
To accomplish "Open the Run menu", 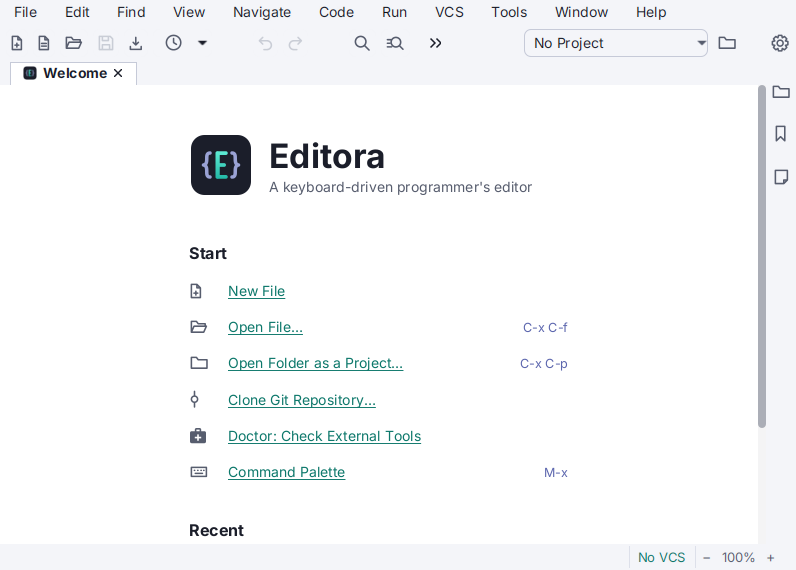I will coord(394,12).
